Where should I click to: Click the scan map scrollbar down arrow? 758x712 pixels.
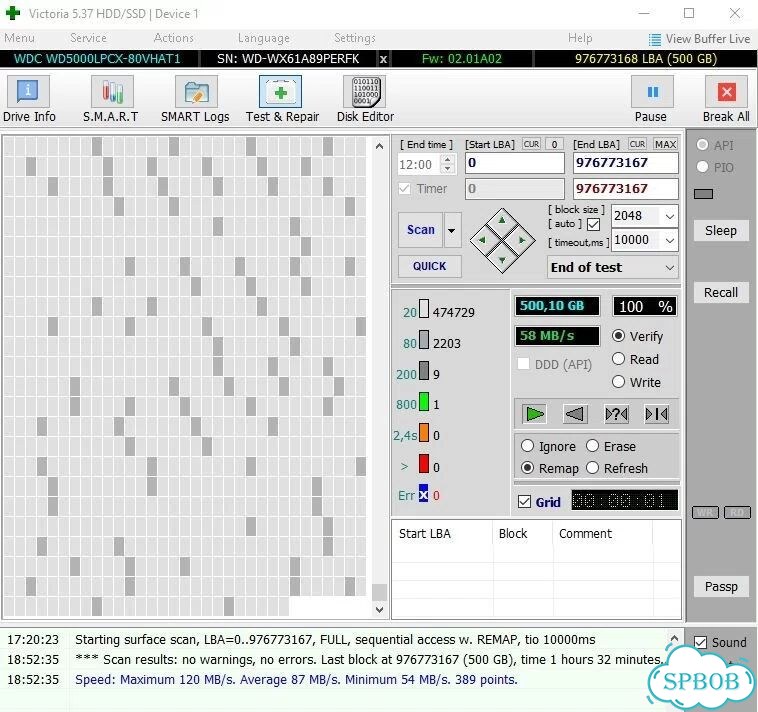(379, 610)
